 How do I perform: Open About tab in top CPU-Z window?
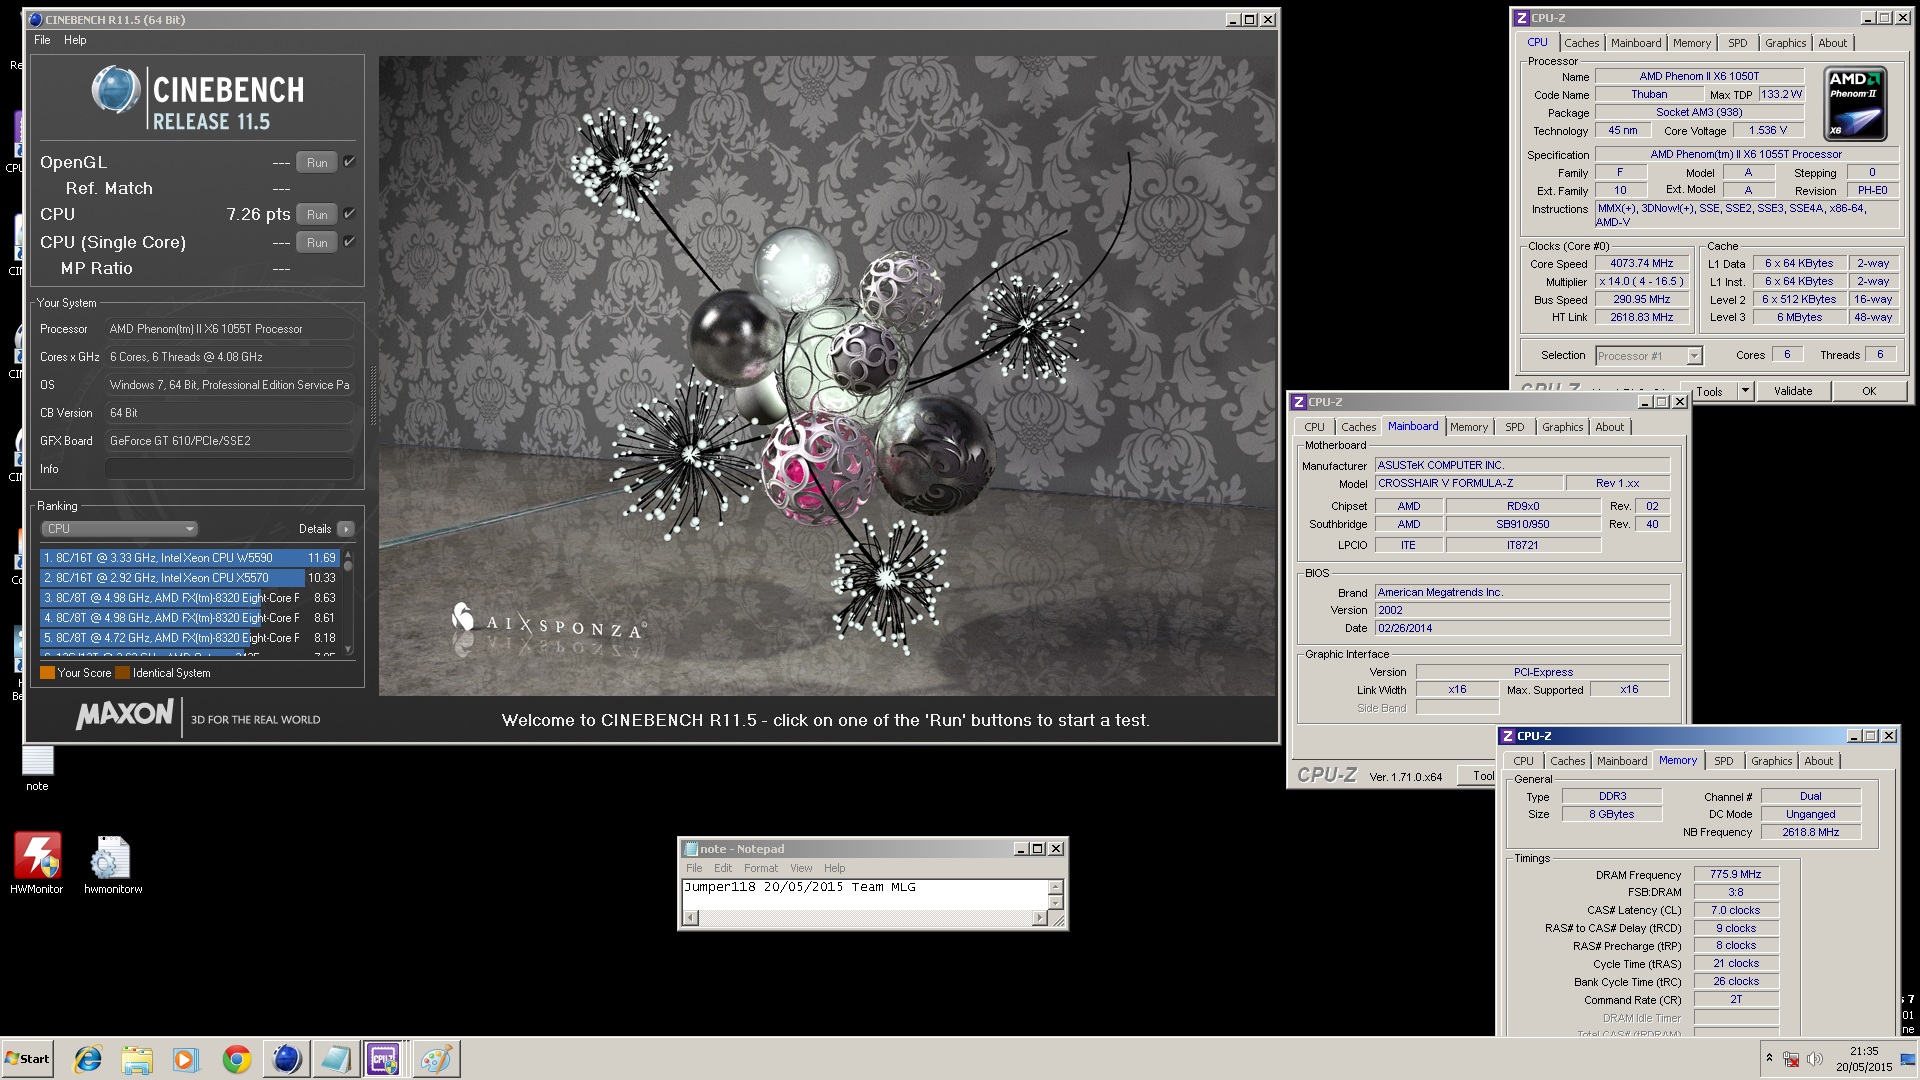point(1832,43)
